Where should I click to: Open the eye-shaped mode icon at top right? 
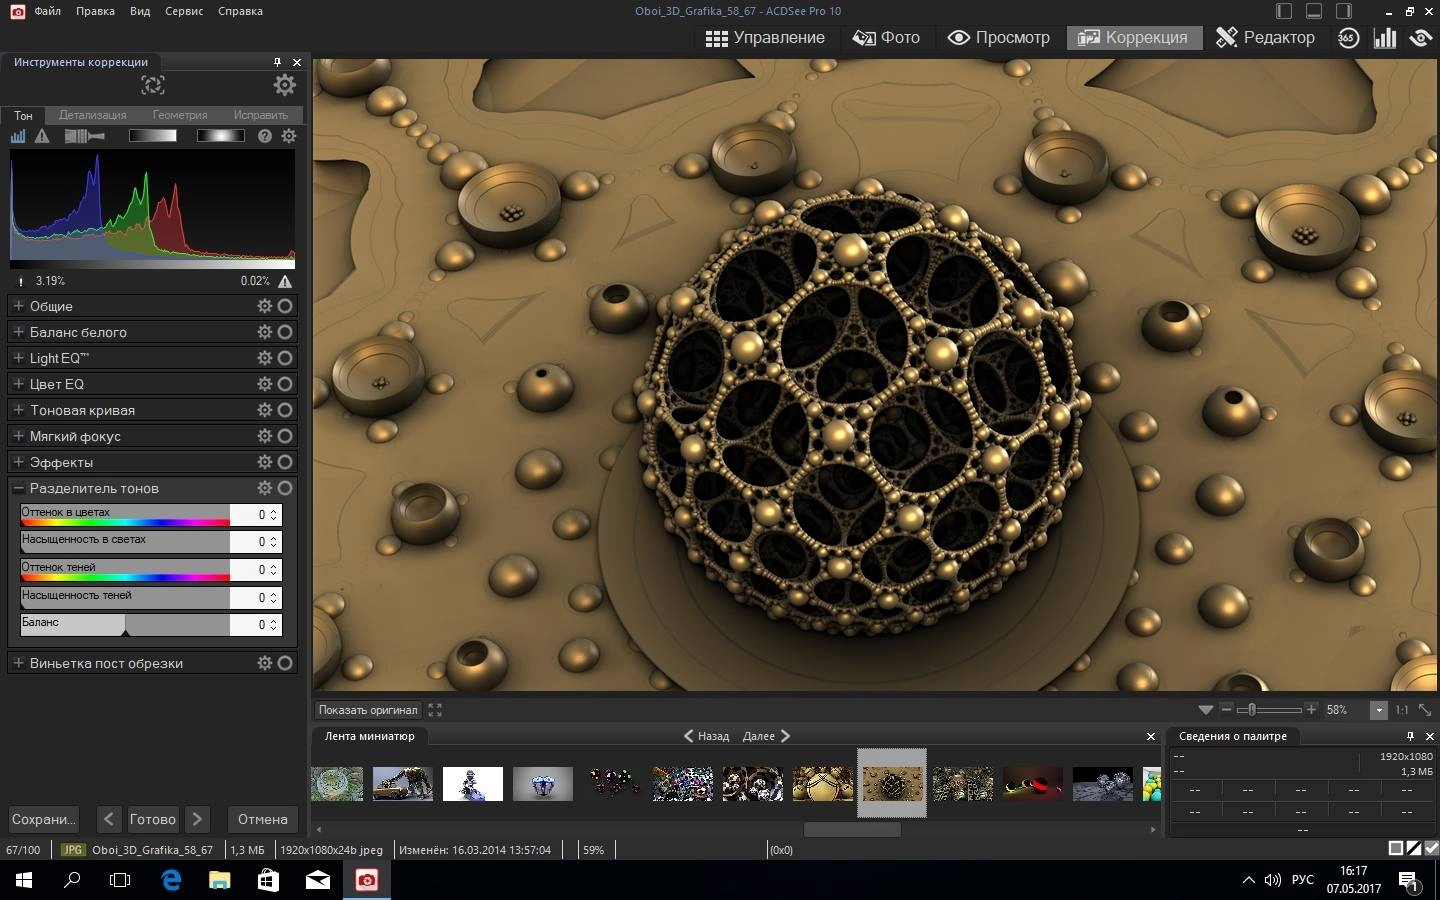(x=1420, y=38)
